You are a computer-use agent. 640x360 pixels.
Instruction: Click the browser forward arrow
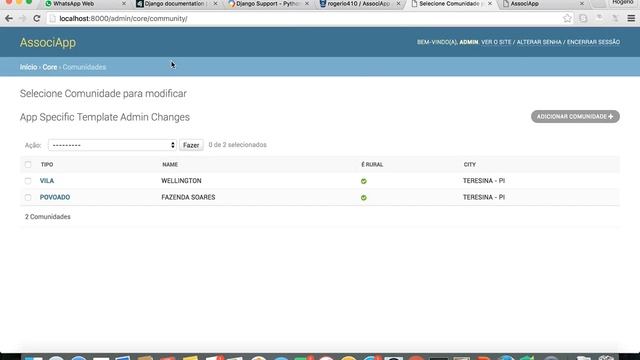click(23, 18)
